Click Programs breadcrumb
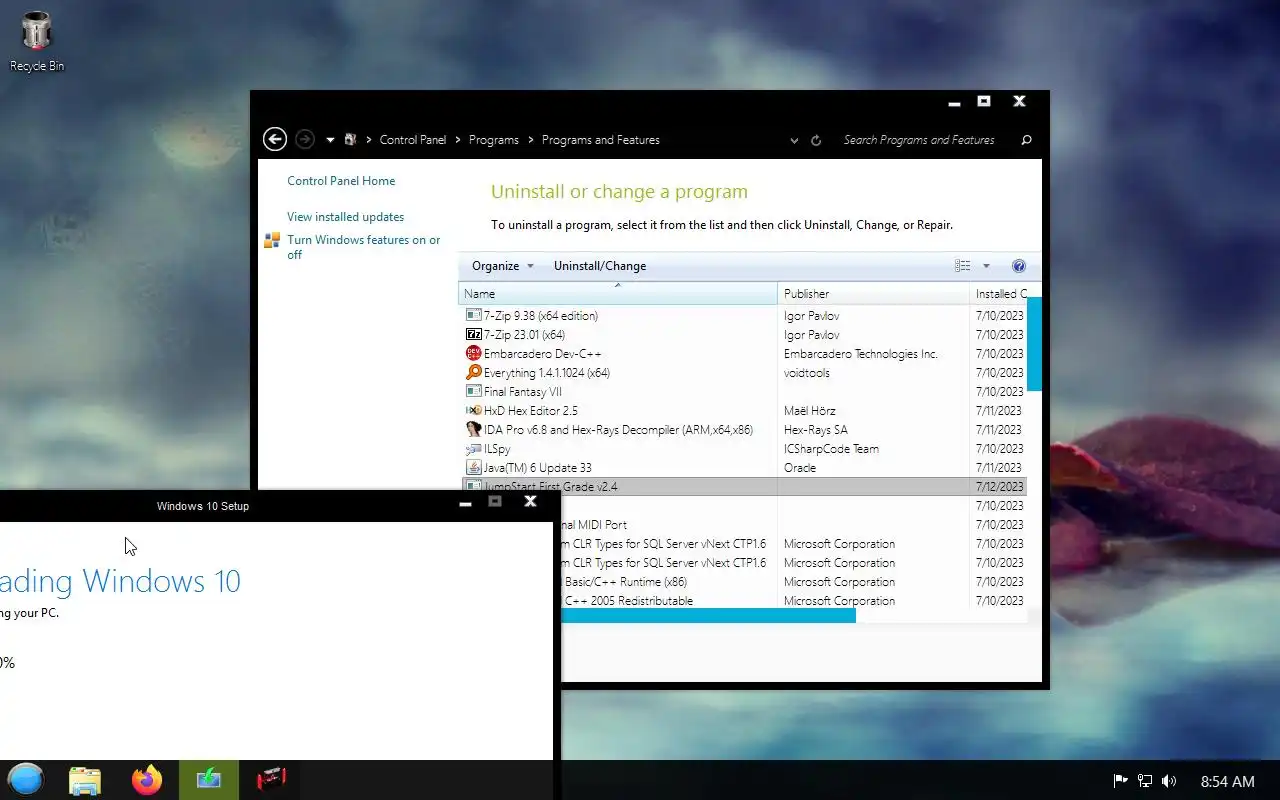Image resolution: width=1280 pixels, height=800 pixels. [x=494, y=140]
